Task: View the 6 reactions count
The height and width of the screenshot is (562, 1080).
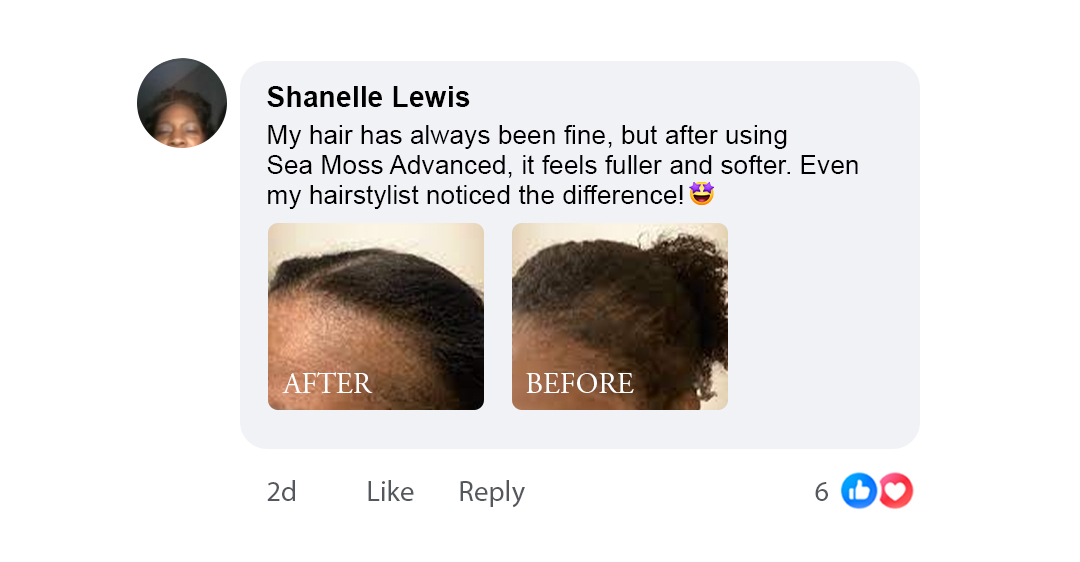Action: 821,492
